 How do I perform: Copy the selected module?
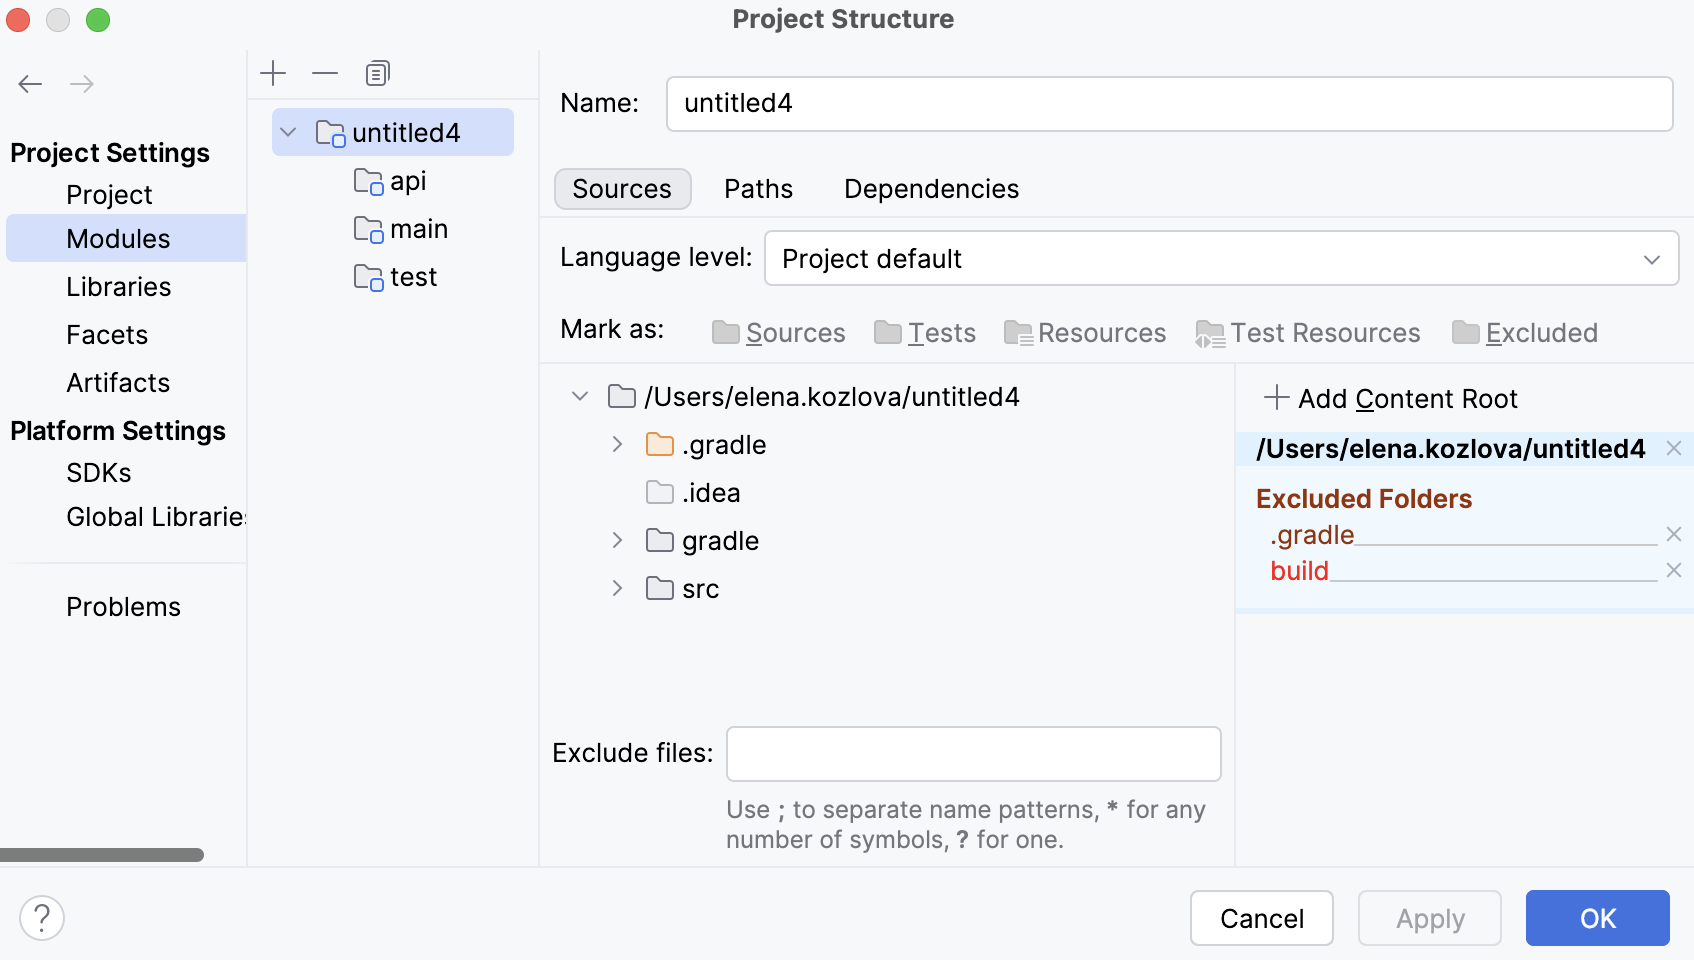click(x=377, y=73)
